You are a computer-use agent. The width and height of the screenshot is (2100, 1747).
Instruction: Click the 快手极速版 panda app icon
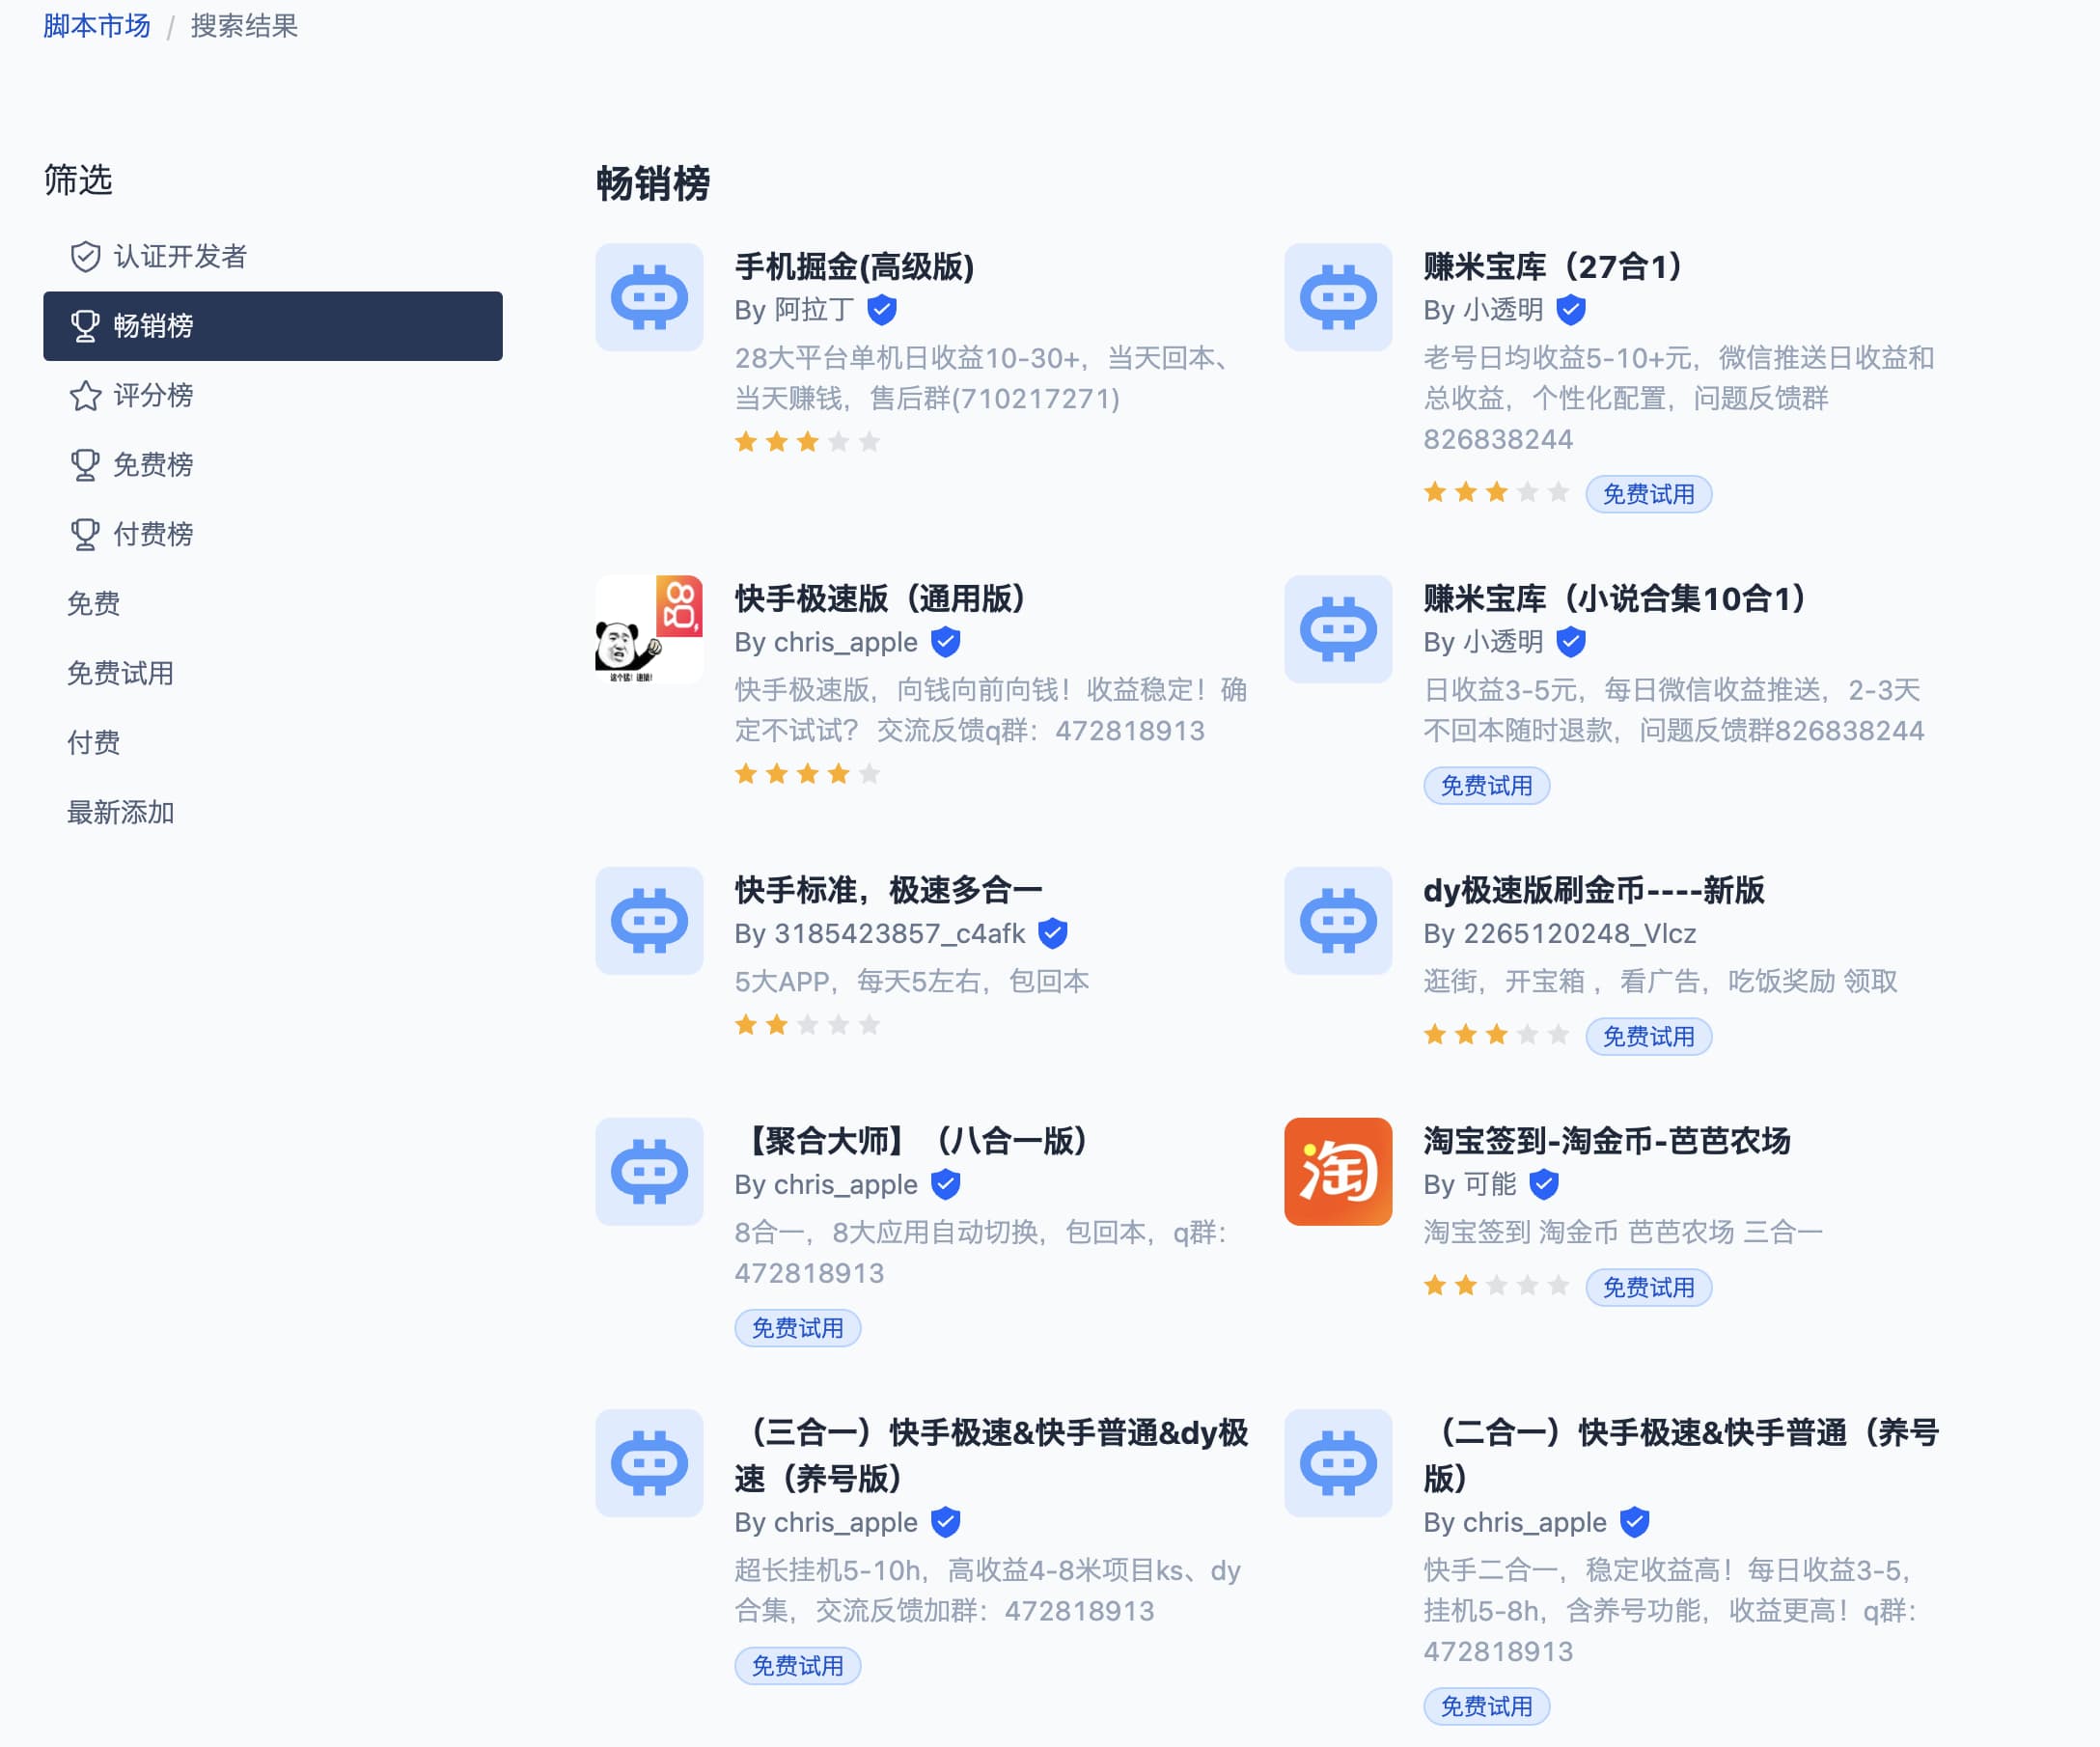click(x=649, y=629)
